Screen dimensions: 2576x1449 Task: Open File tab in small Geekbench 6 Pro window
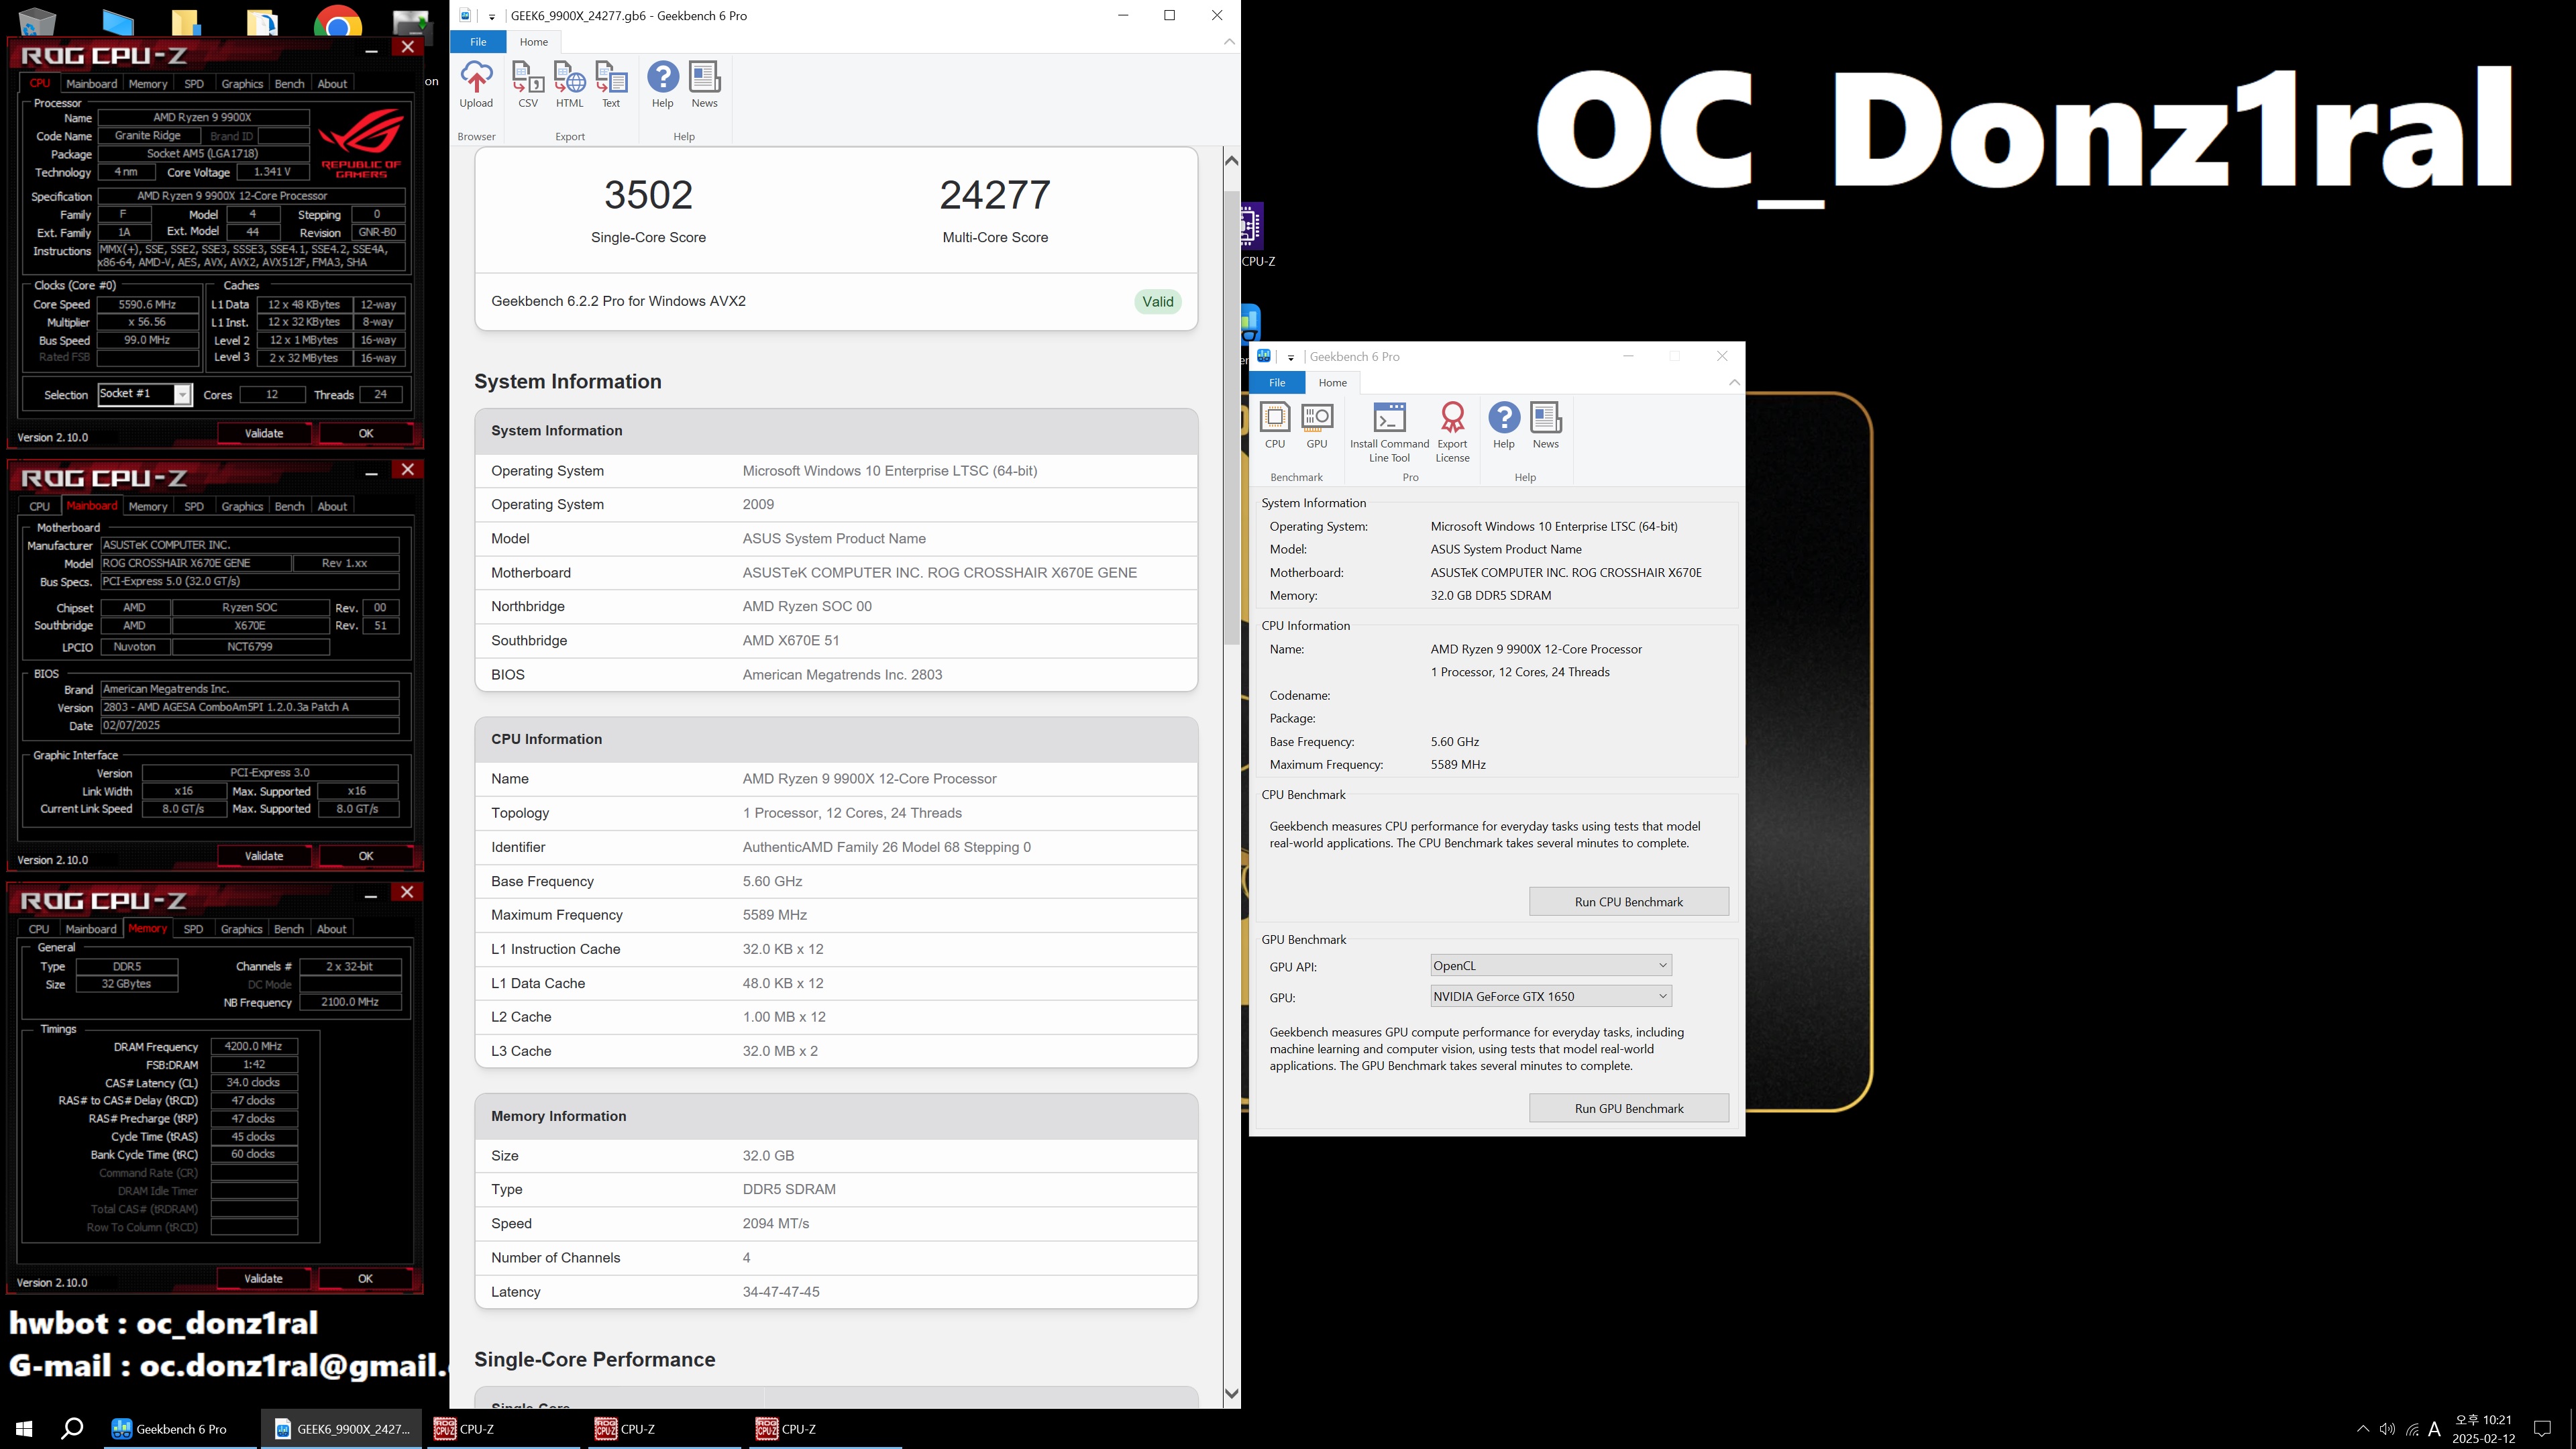pos(1277,383)
